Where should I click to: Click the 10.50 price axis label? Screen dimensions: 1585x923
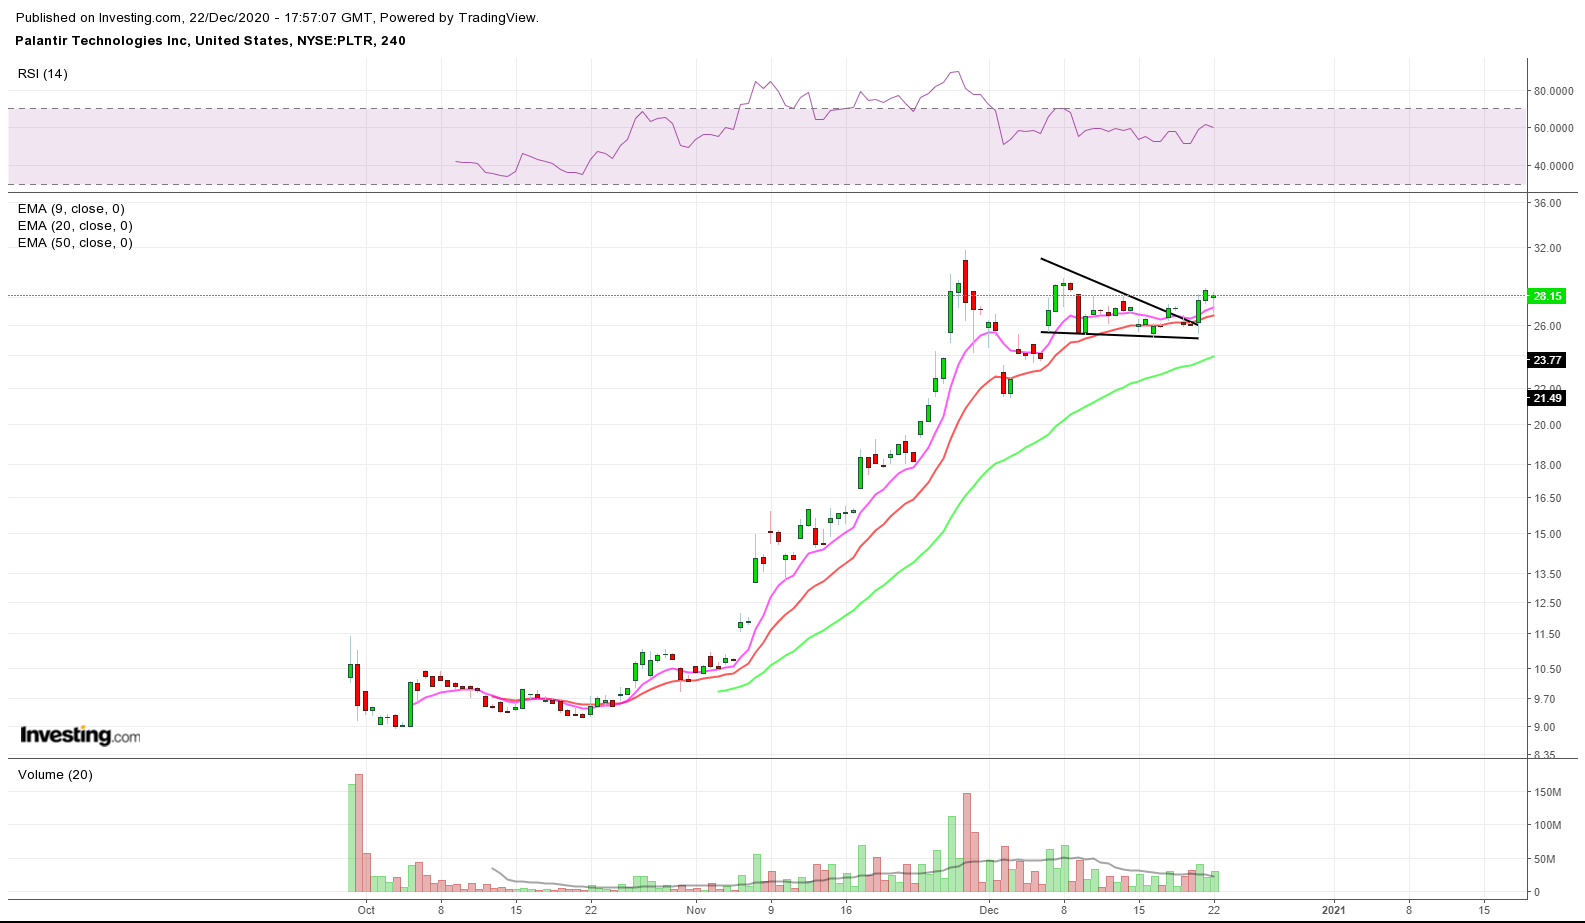[x=1547, y=669]
